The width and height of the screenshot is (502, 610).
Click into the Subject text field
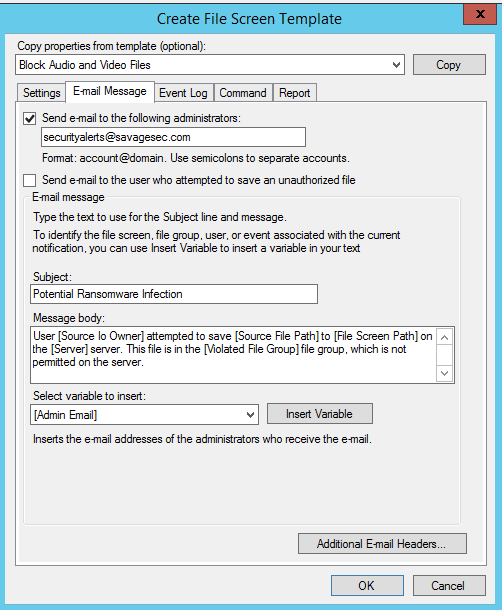click(174, 294)
